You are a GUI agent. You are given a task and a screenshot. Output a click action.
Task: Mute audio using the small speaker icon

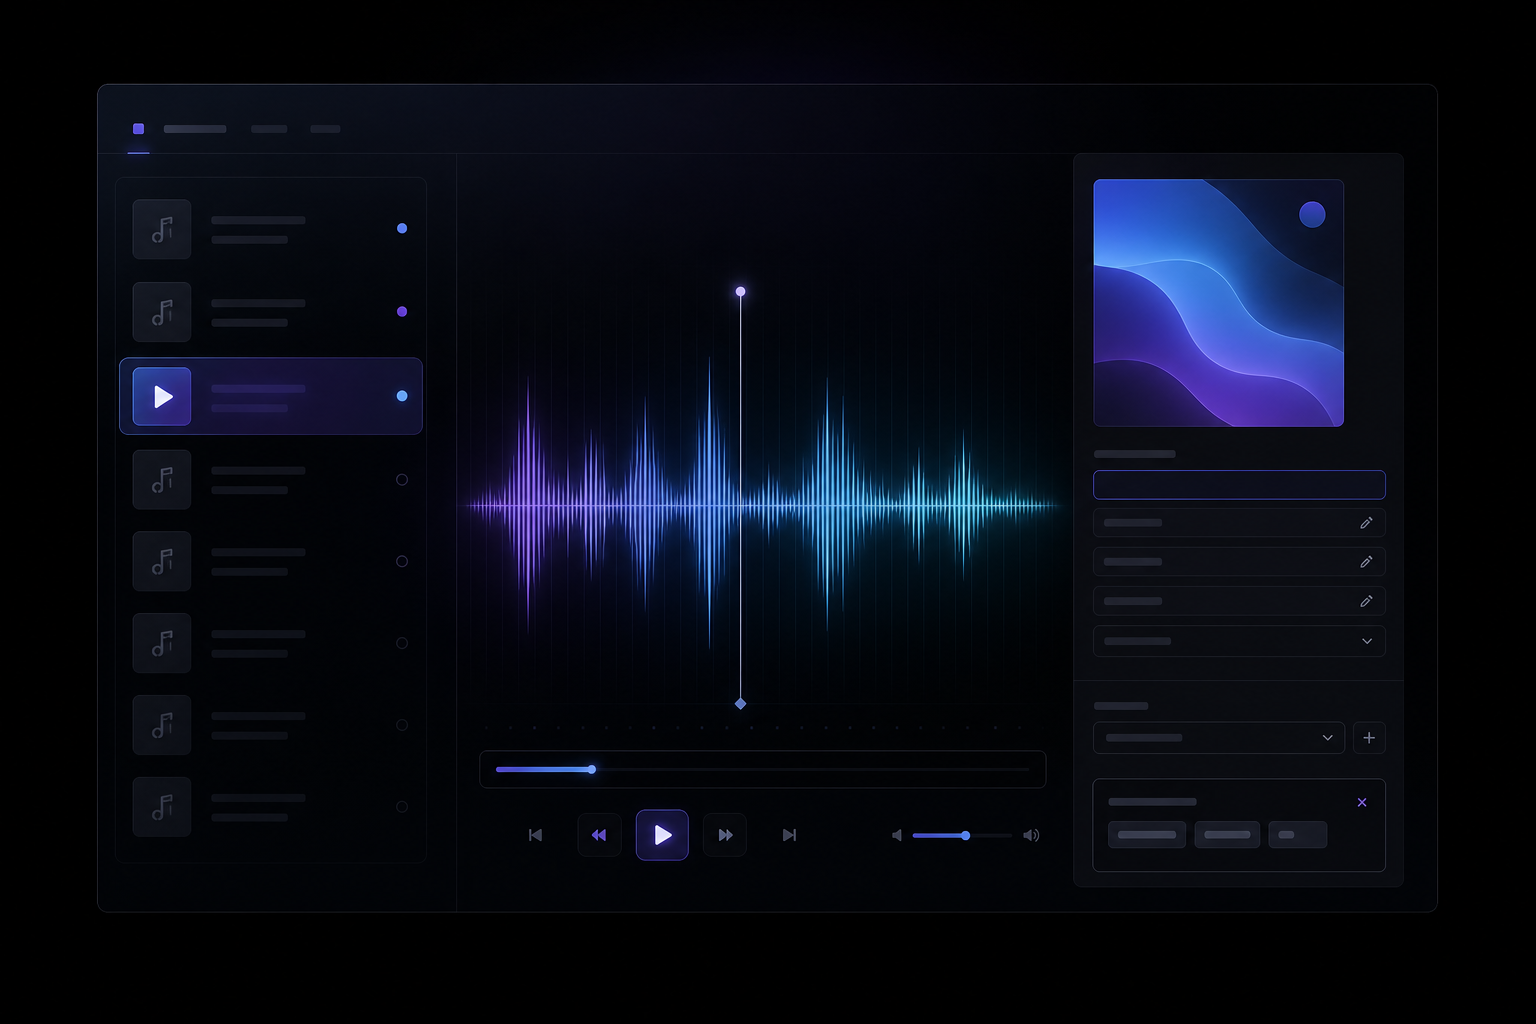897,835
